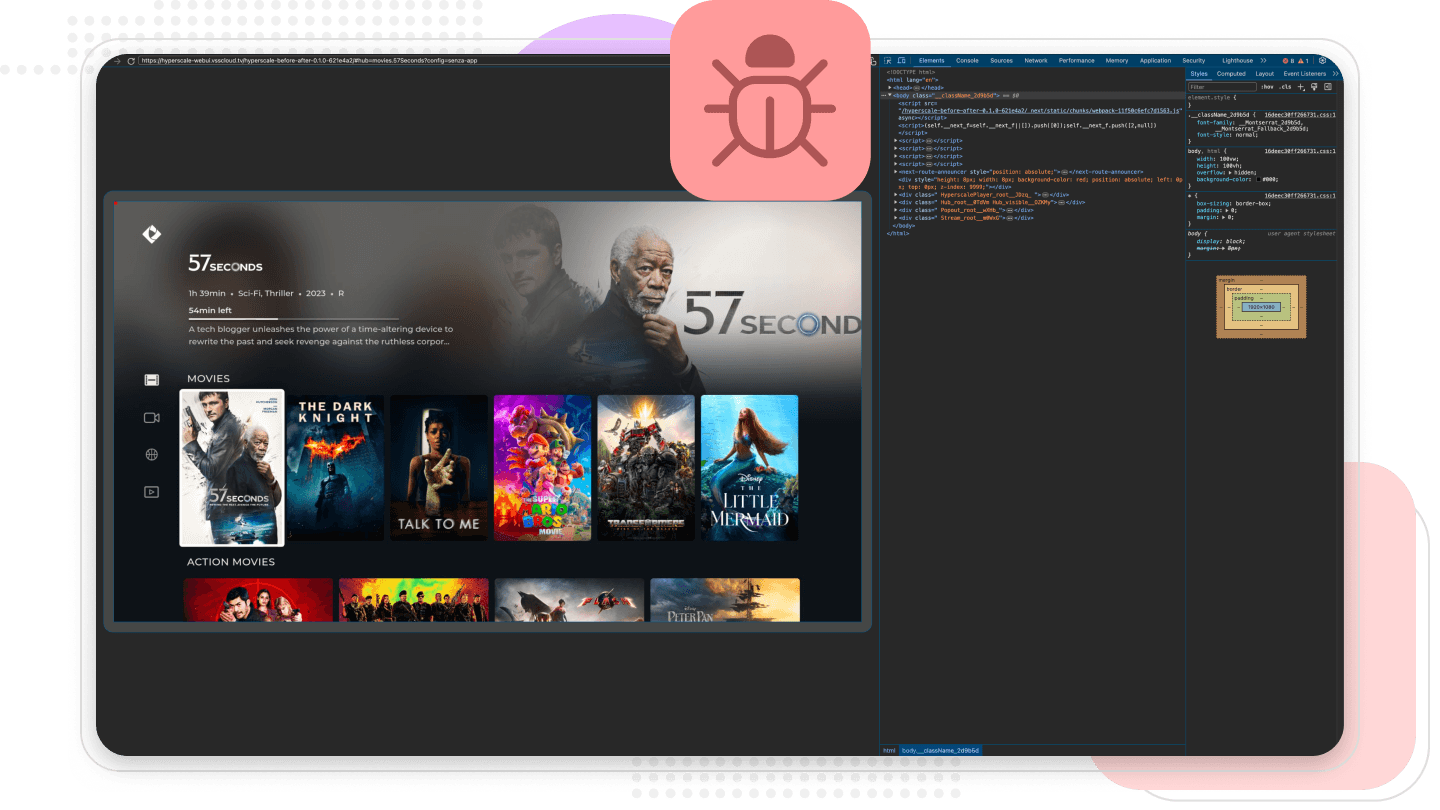
Task: Click the 'font-style: normal' declaration
Action: 1225,135
